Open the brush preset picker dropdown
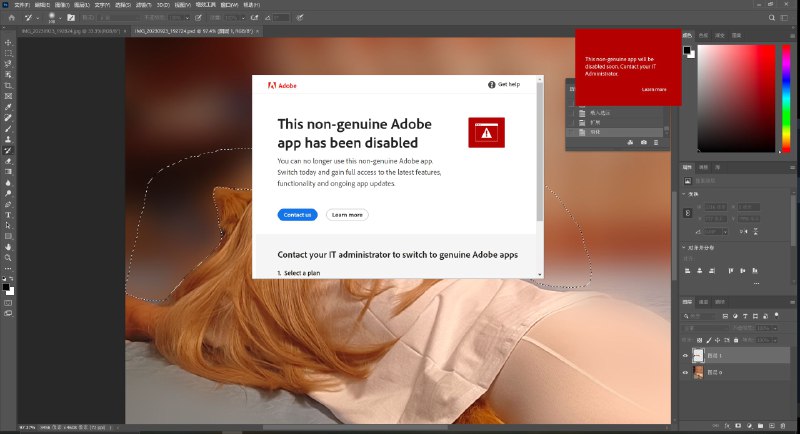Screen dimensions: 800x434 [x=60, y=18]
